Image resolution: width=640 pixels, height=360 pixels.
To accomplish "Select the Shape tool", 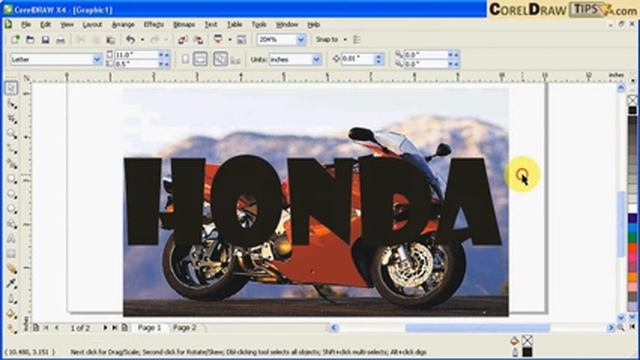I will point(11,104).
